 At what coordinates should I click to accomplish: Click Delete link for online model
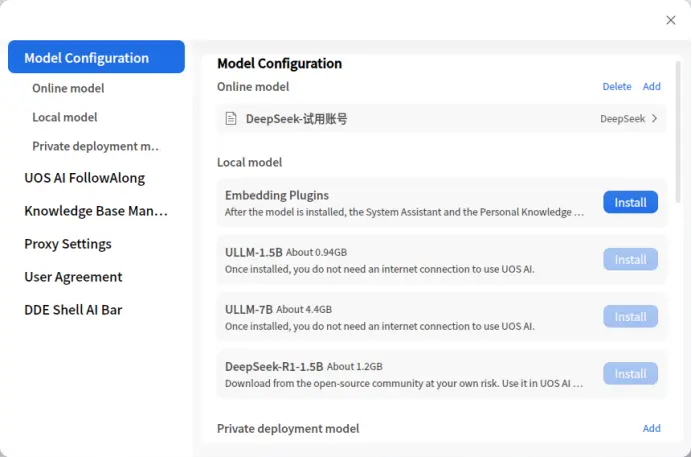[617, 86]
